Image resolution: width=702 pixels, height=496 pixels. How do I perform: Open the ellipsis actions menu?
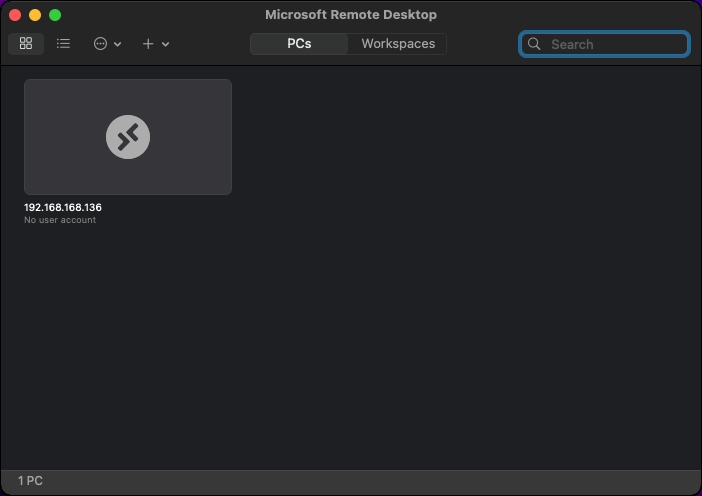point(107,44)
